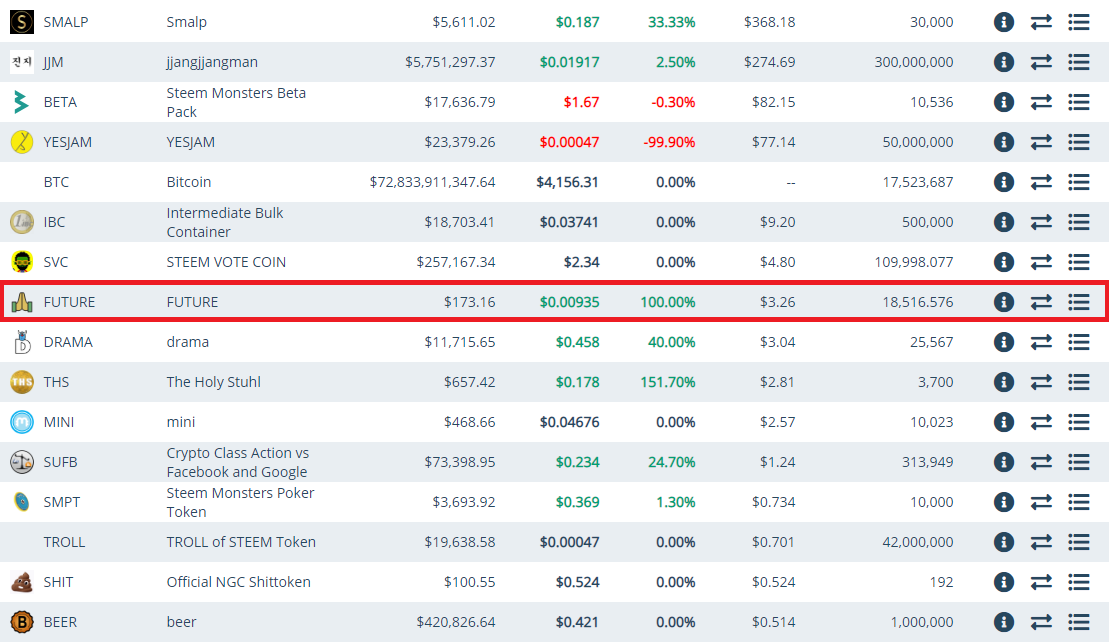The width and height of the screenshot is (1109, 642).
Task: Click Bitcoin market cap $72,833,911,347.64
Action: point(432,182)
